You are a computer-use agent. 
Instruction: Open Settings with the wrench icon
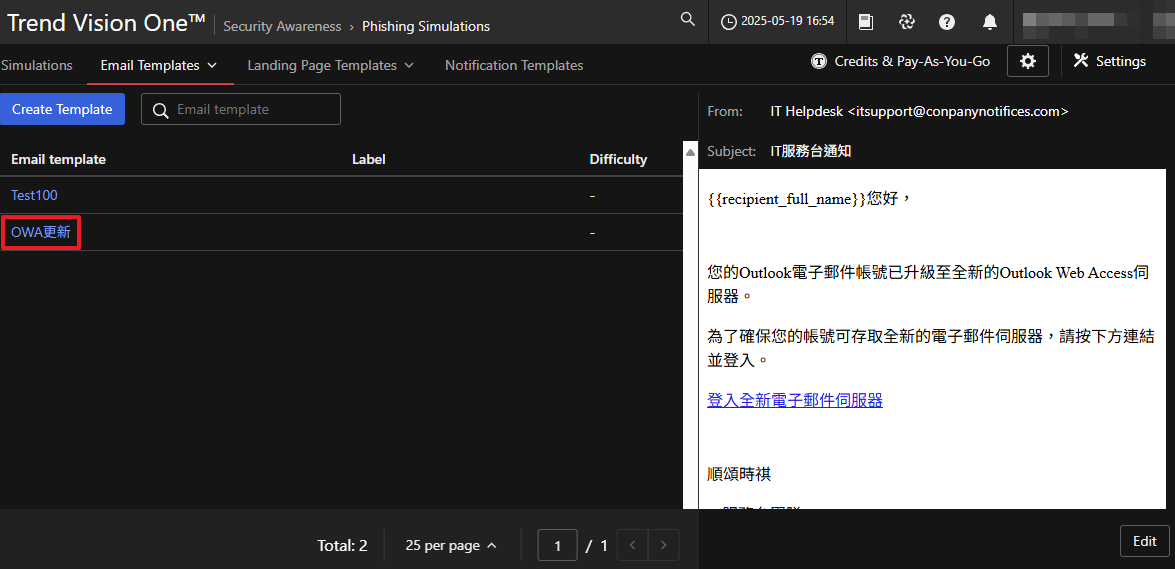(x=1109, y=61)
